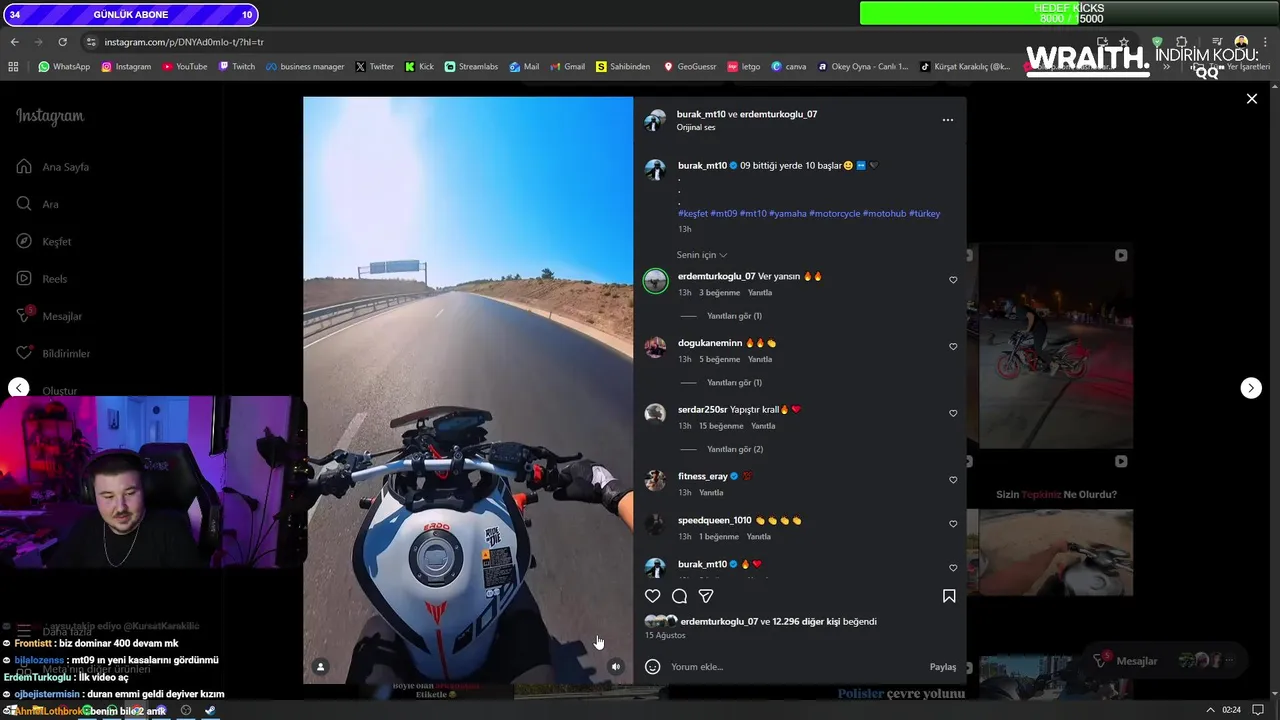
Task: Open the #yamaha hashtag
Action: coord(787,214)
